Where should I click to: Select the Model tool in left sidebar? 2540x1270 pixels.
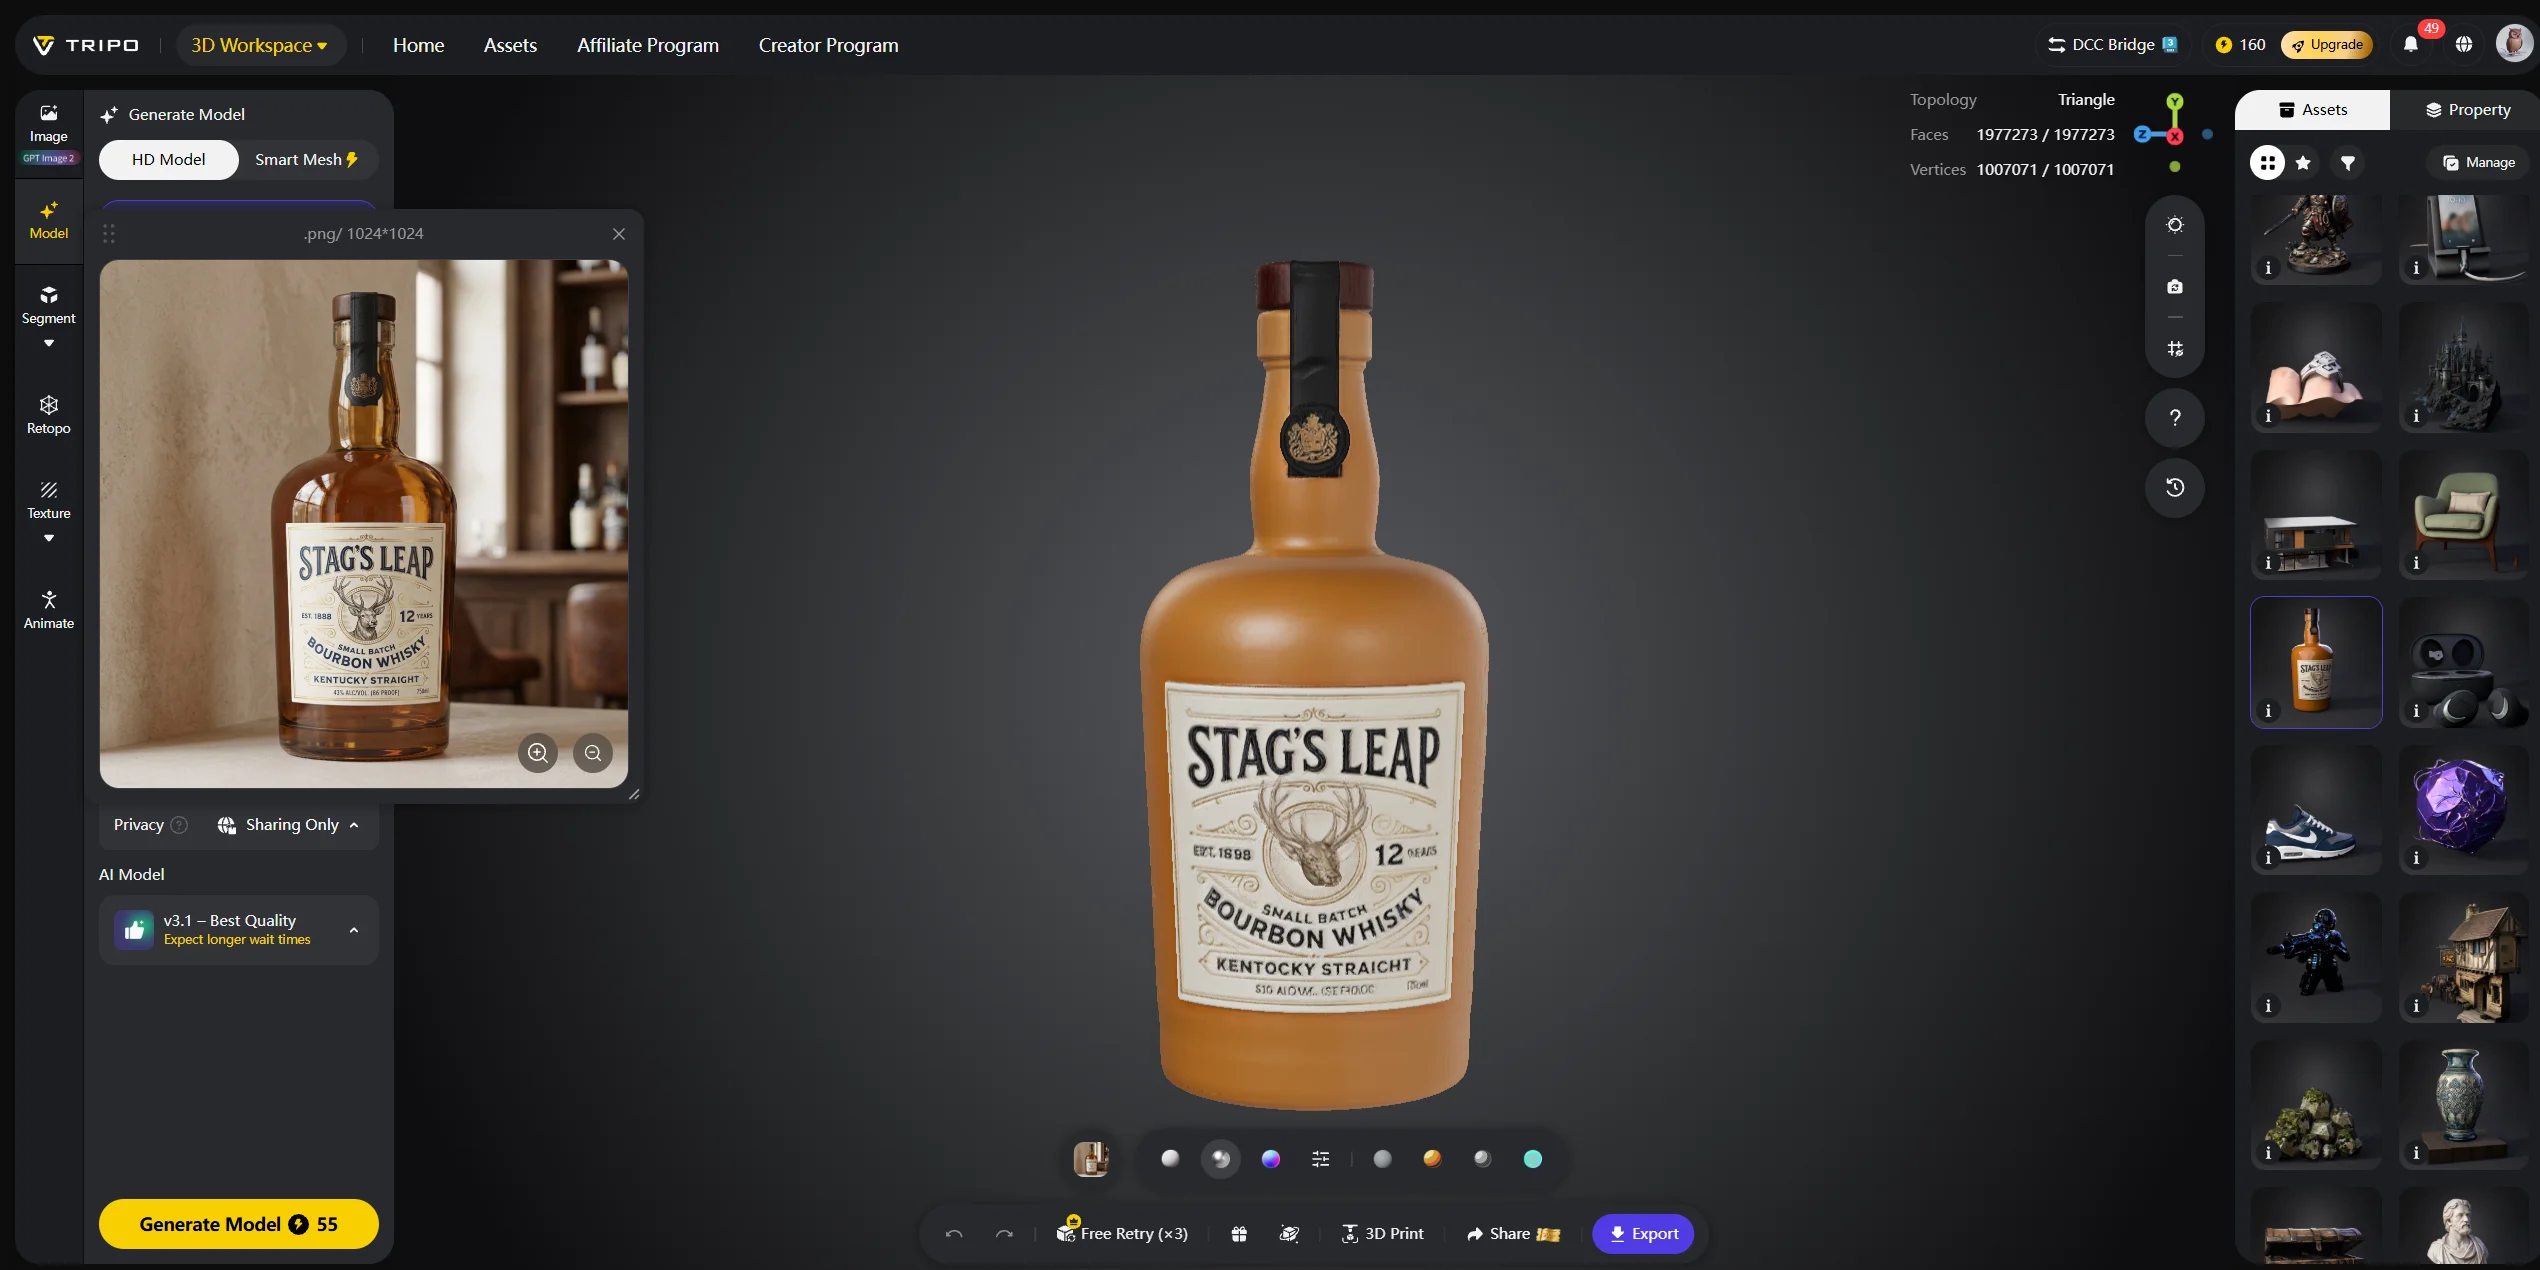[48, 221]
